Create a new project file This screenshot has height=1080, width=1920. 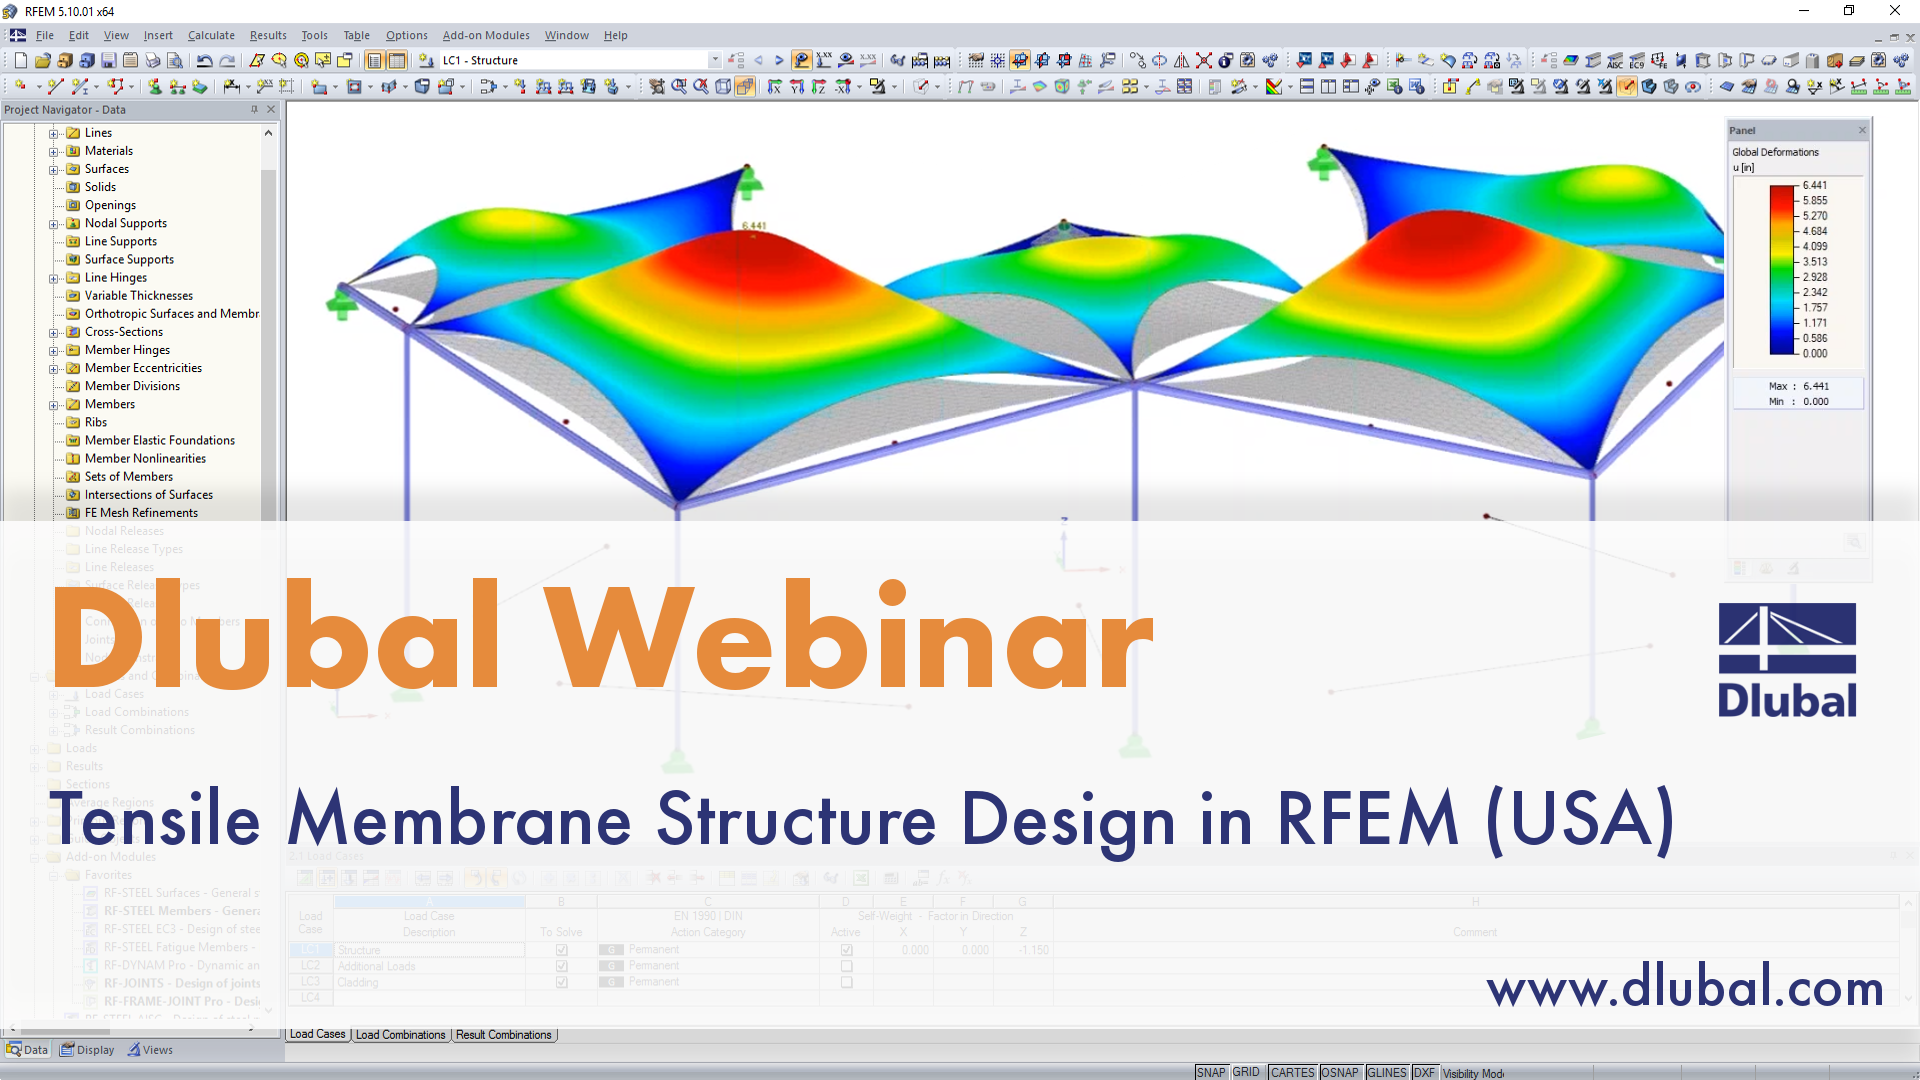(x=20, y=60)
